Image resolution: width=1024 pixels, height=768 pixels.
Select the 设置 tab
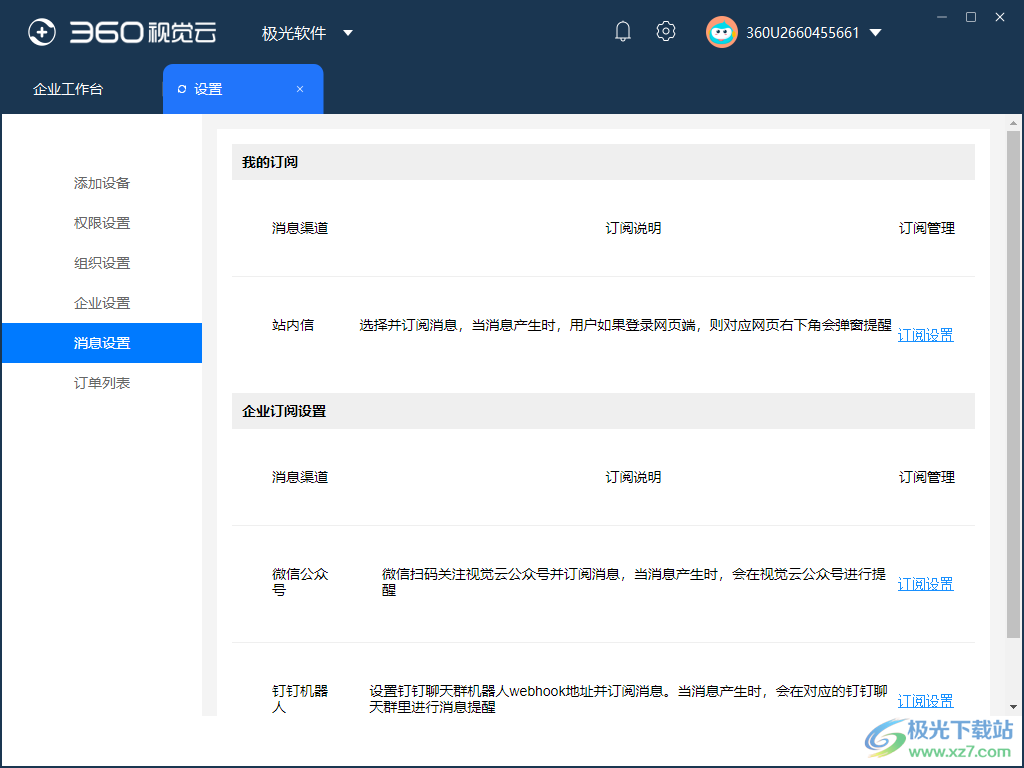pyautogui.click(x=243, y=89)
